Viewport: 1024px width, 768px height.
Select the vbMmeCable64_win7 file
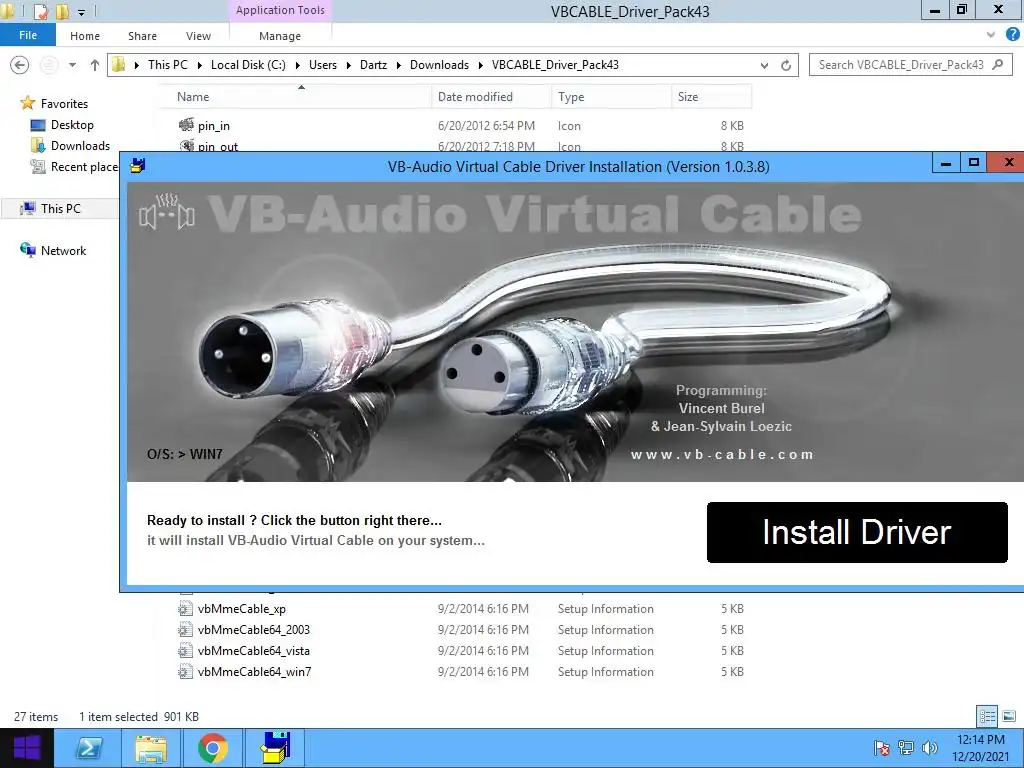pos(254,671)
